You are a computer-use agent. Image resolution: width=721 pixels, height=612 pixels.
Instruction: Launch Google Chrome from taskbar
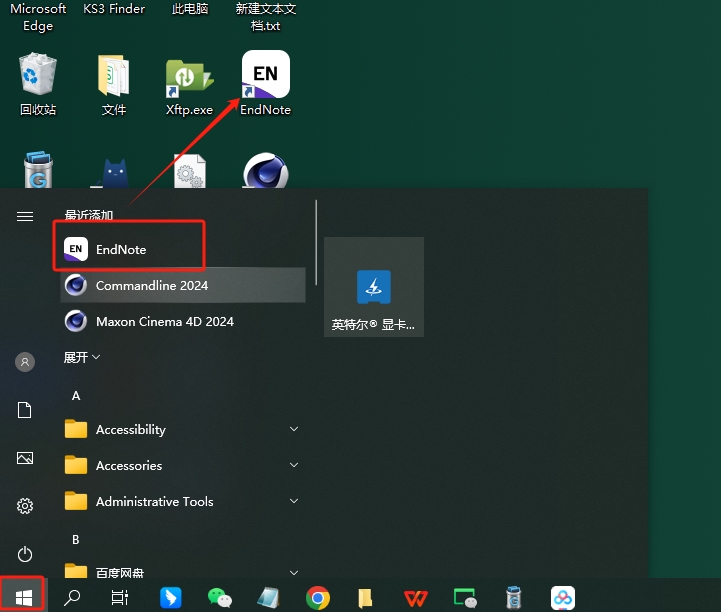[x=318, y=598]
